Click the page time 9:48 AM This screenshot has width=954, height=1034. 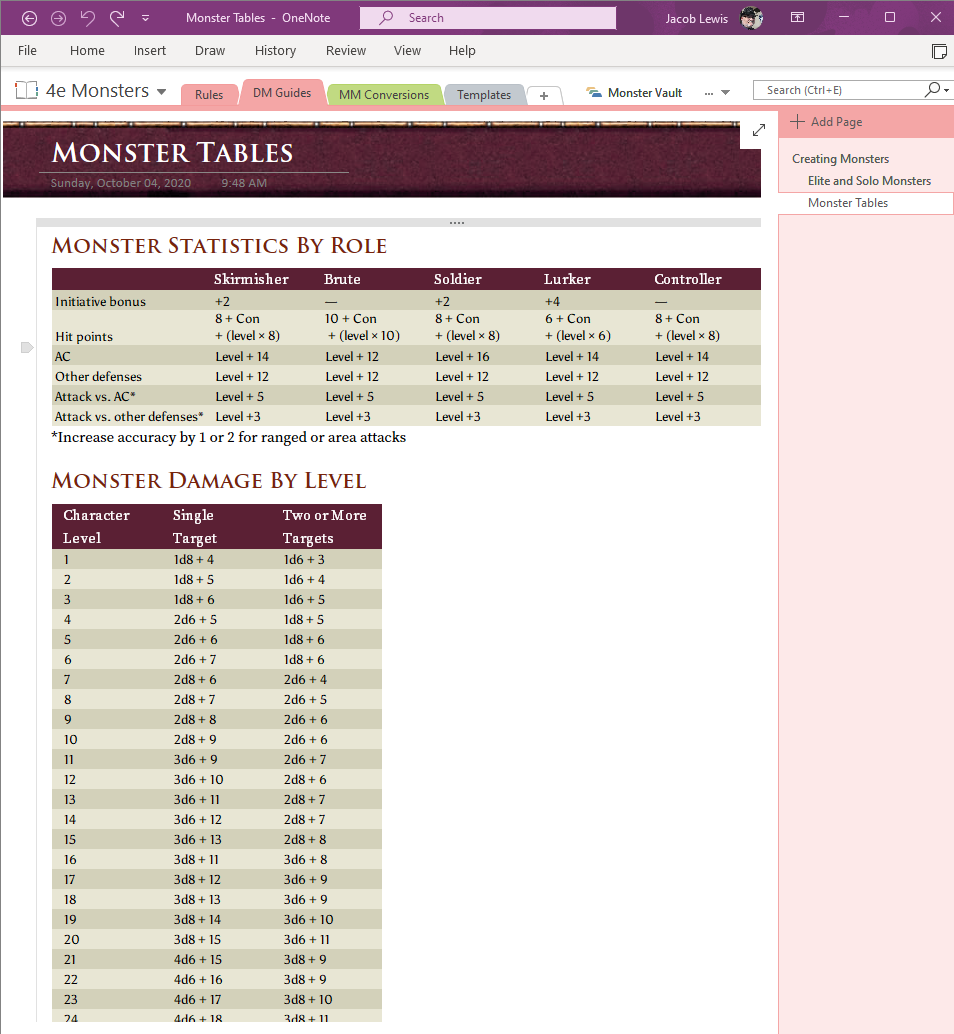coord(244,183)
